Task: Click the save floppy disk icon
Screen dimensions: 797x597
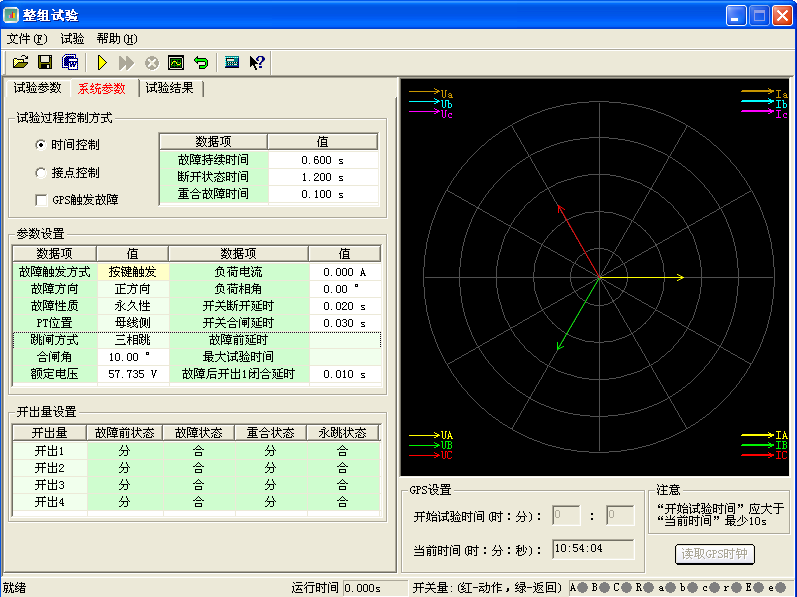Action: pyautogui.click(x=45, y=62)
